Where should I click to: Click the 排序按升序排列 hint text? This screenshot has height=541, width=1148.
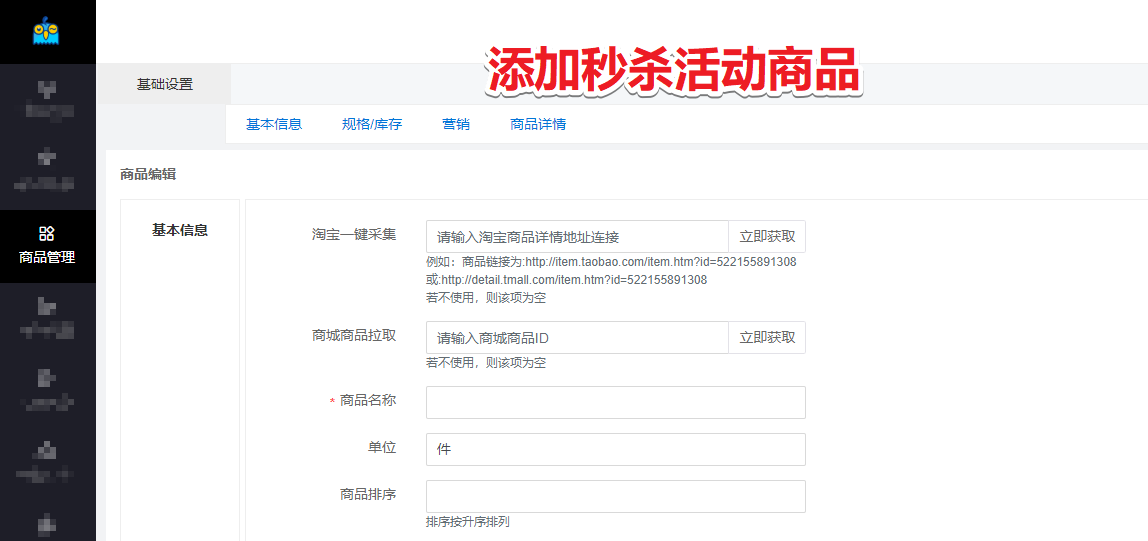[x=467, y=523]
